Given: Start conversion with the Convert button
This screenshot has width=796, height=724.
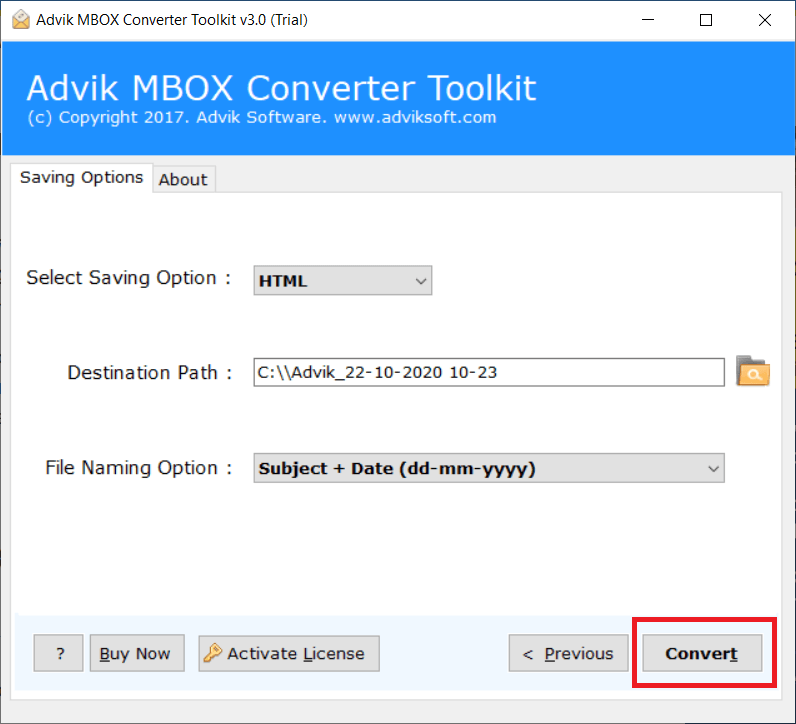Looking at the screenshot, I should pos(702,653).
